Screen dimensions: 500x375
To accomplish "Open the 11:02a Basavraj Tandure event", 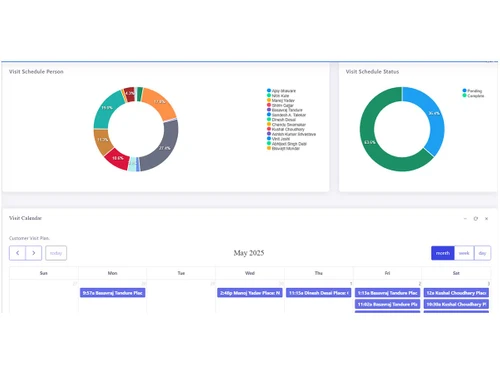I will (x=387, y=304).
